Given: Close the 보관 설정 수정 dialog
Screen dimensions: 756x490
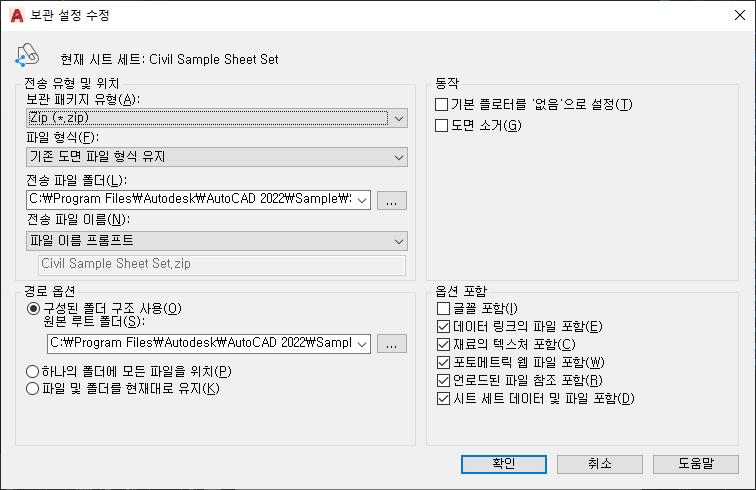Looking at the screenshot, I should (x=740, y=15).
